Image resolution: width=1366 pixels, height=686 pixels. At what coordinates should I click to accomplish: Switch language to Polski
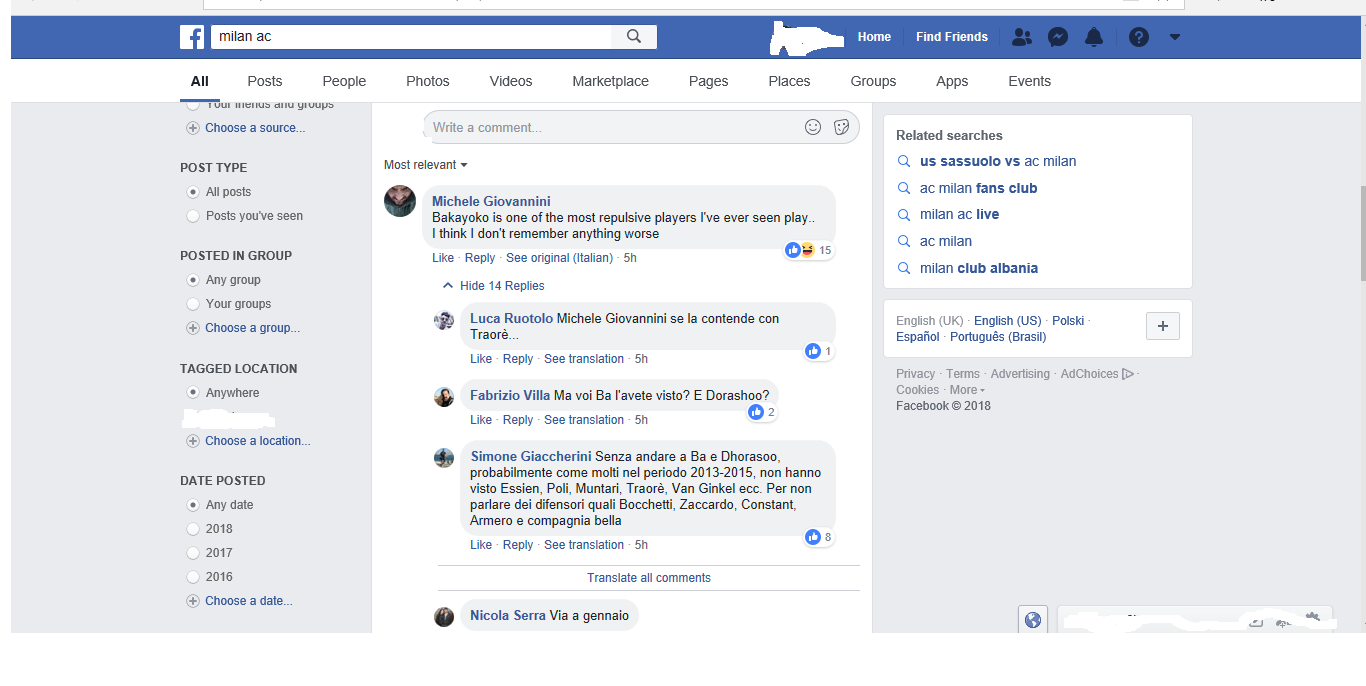pyautogui.click(x=1068, y=321)
